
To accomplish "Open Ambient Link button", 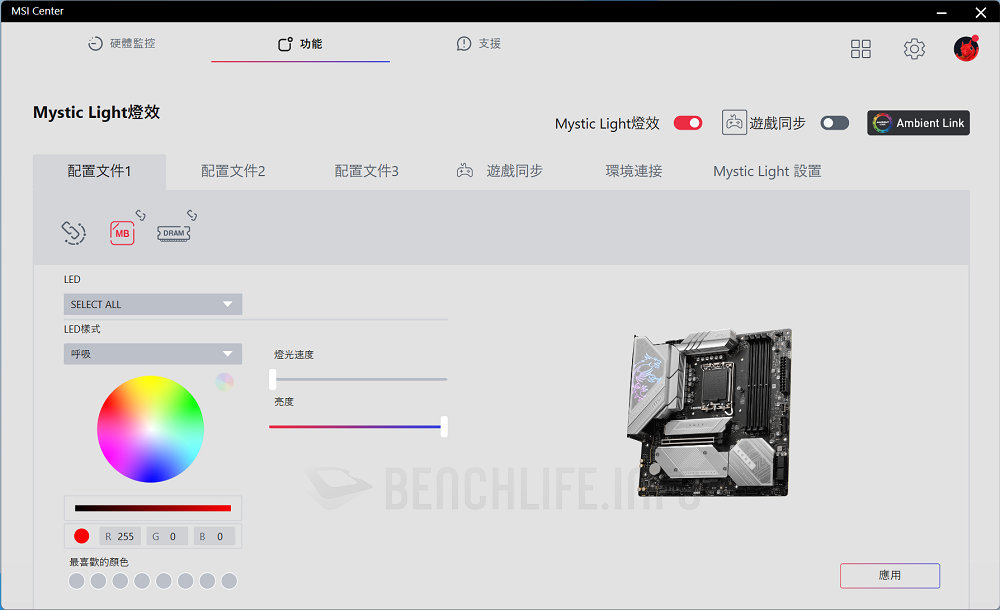I will coord(918,123).
